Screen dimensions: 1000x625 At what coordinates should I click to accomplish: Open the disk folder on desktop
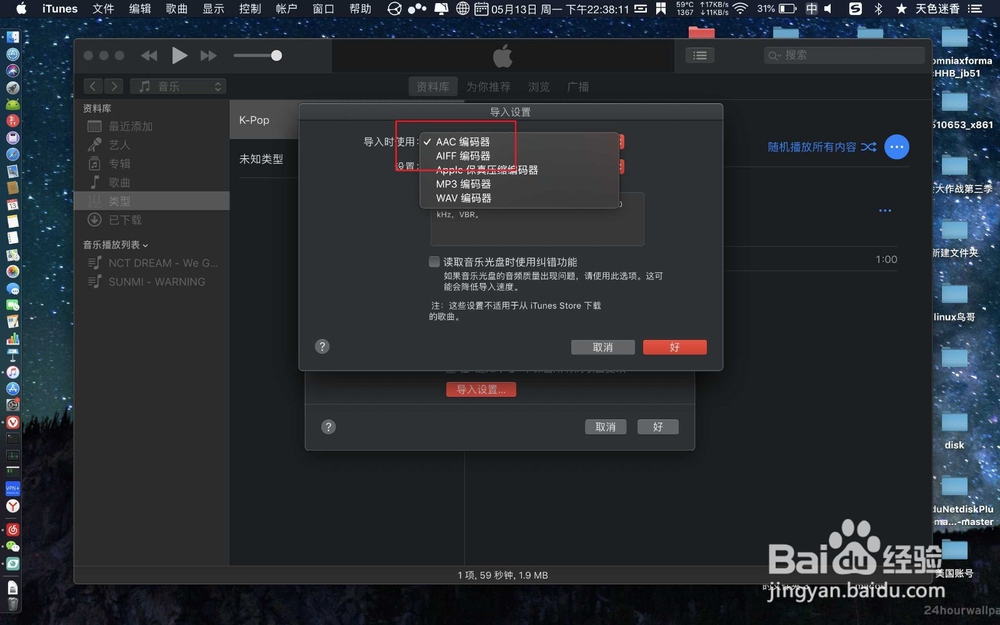pos(955,429)
